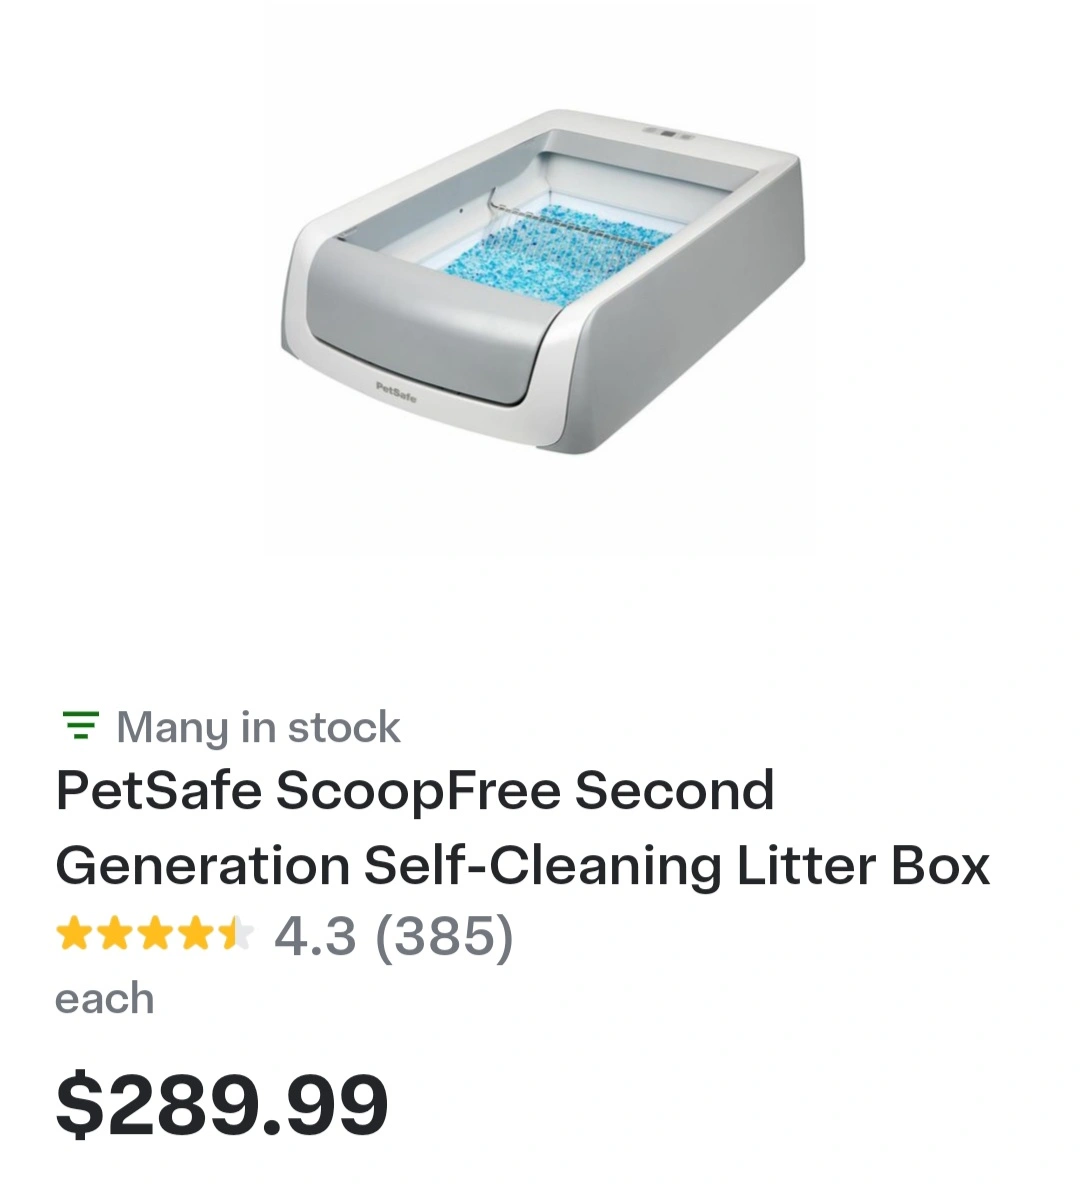1080x1185 pixels.
Task: Click the $289.99 price
Action: point(222,1103)
